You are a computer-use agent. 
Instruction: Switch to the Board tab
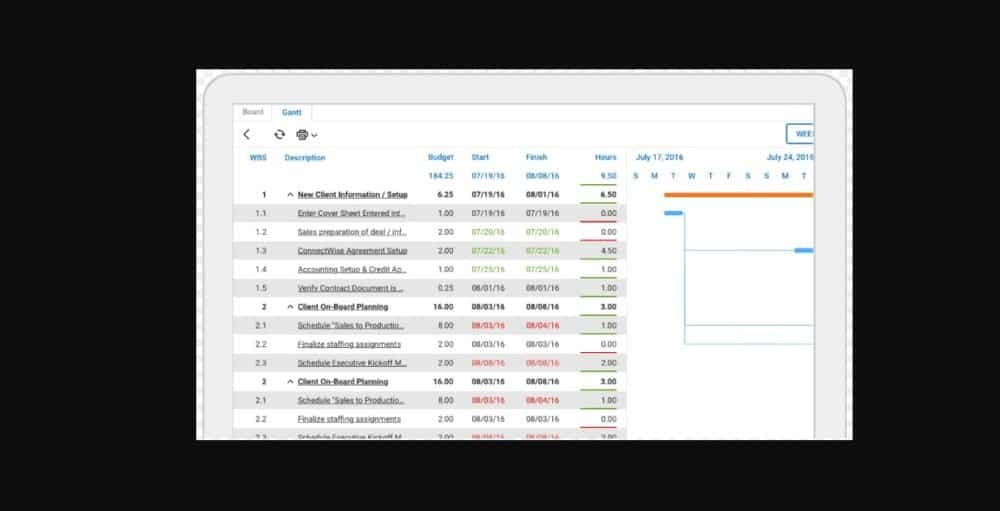point(253,112)
